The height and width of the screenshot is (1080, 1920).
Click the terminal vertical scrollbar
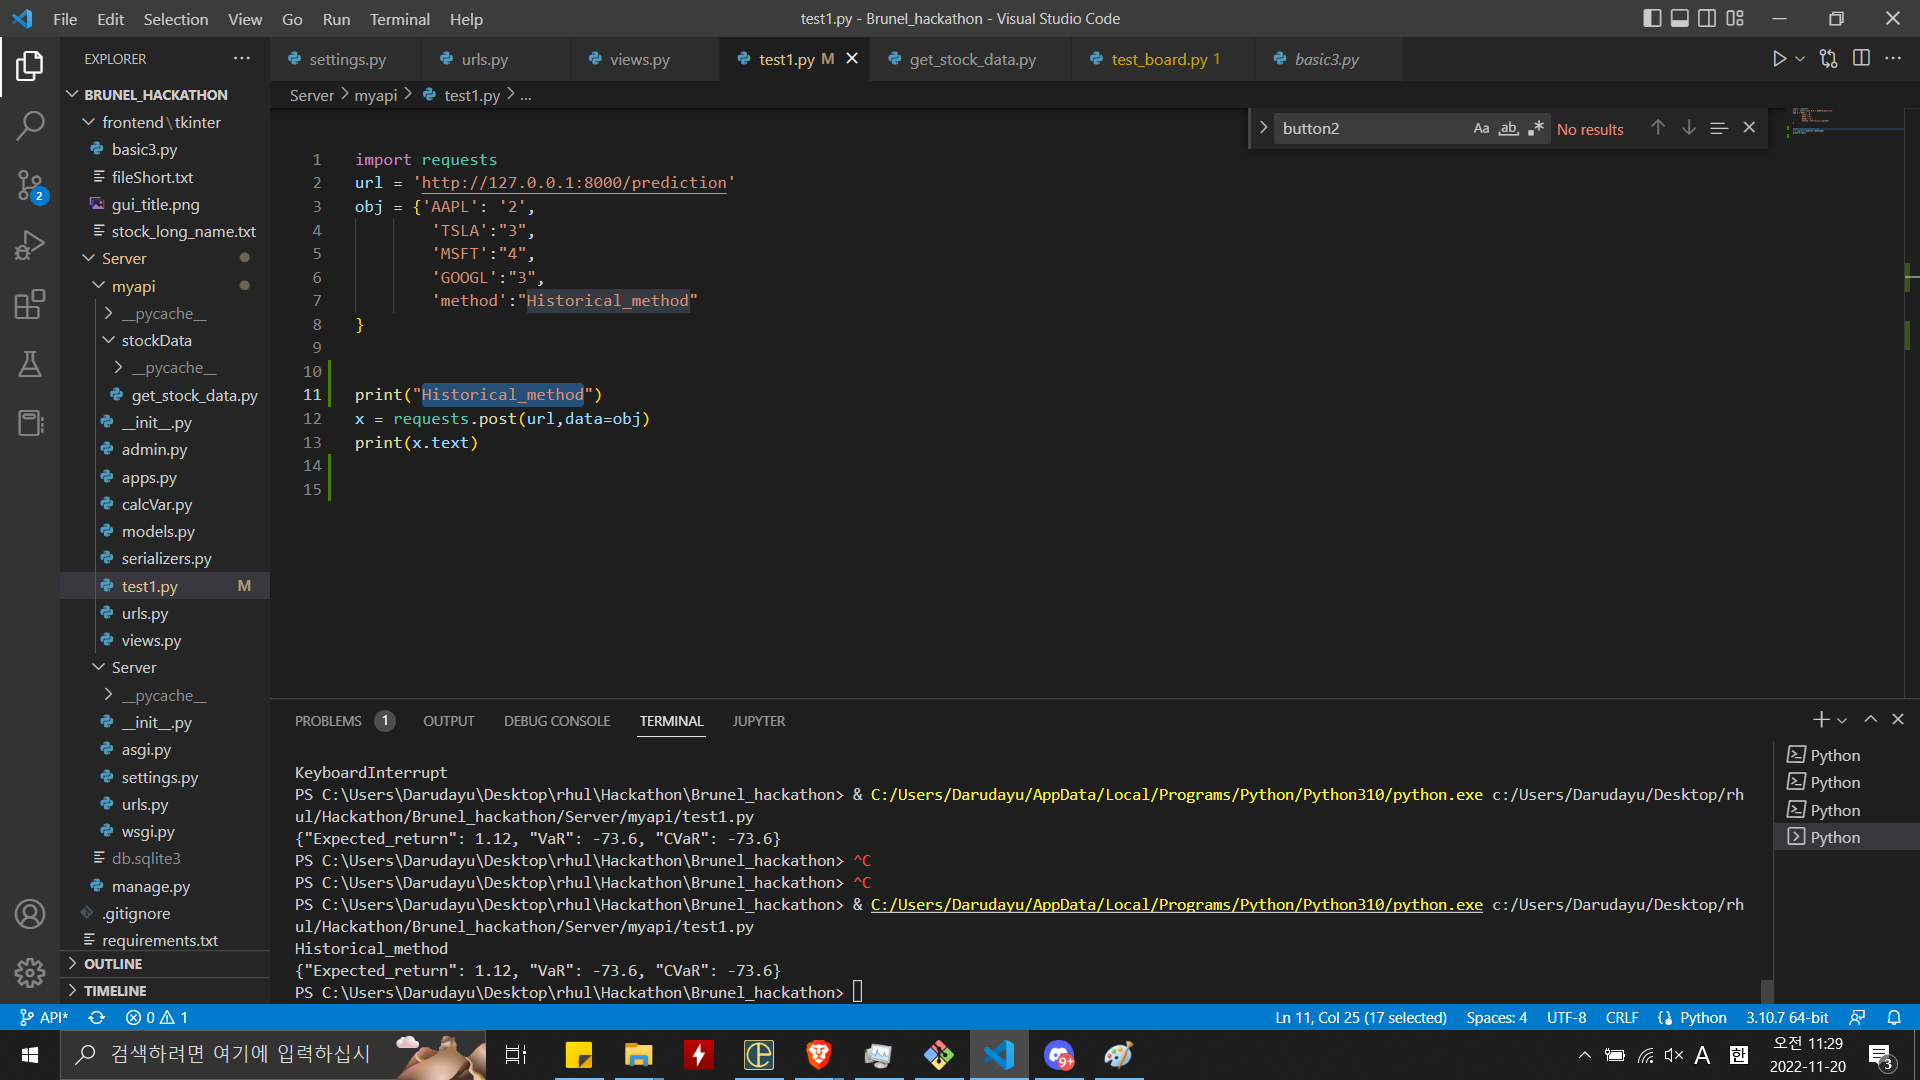pos(1766,990)
